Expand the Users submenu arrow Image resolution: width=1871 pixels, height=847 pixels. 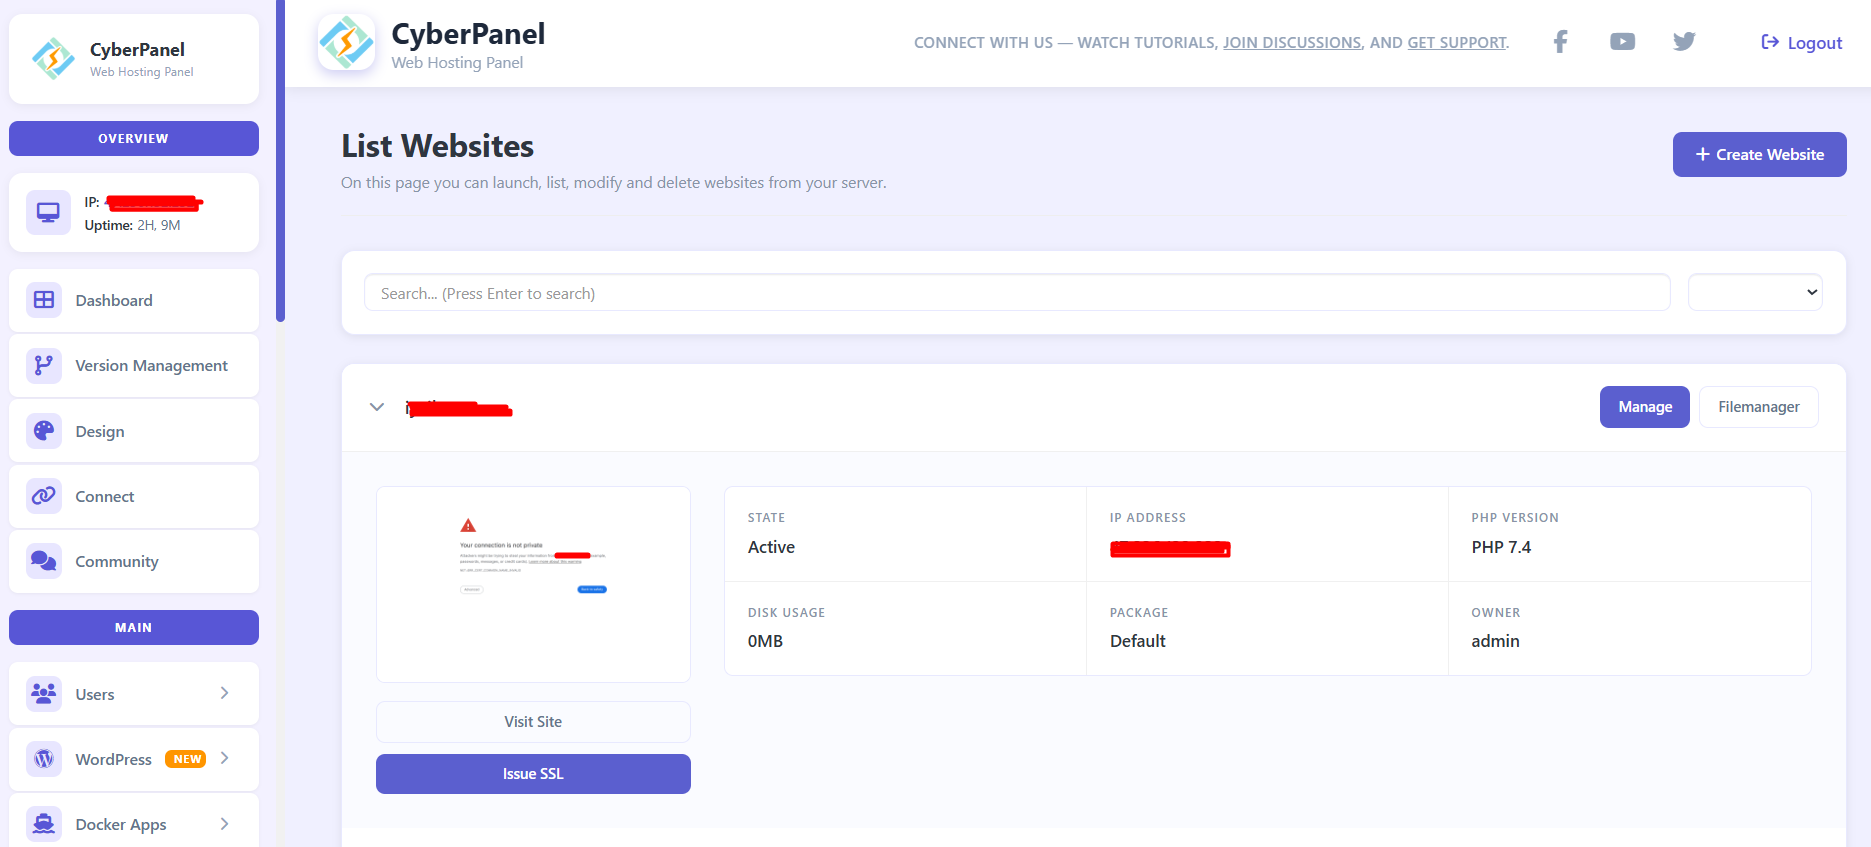225,693
